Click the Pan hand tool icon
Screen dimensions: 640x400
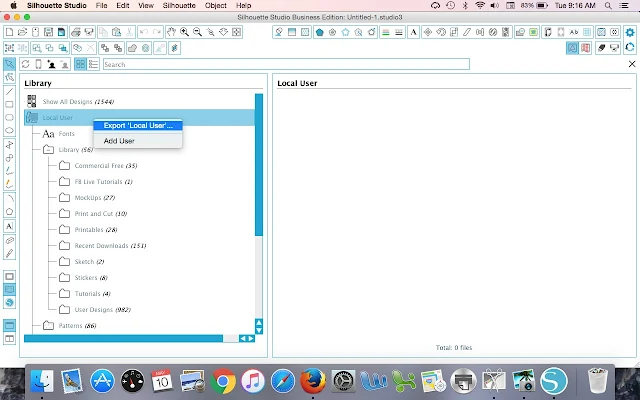(x=171, y=32)
